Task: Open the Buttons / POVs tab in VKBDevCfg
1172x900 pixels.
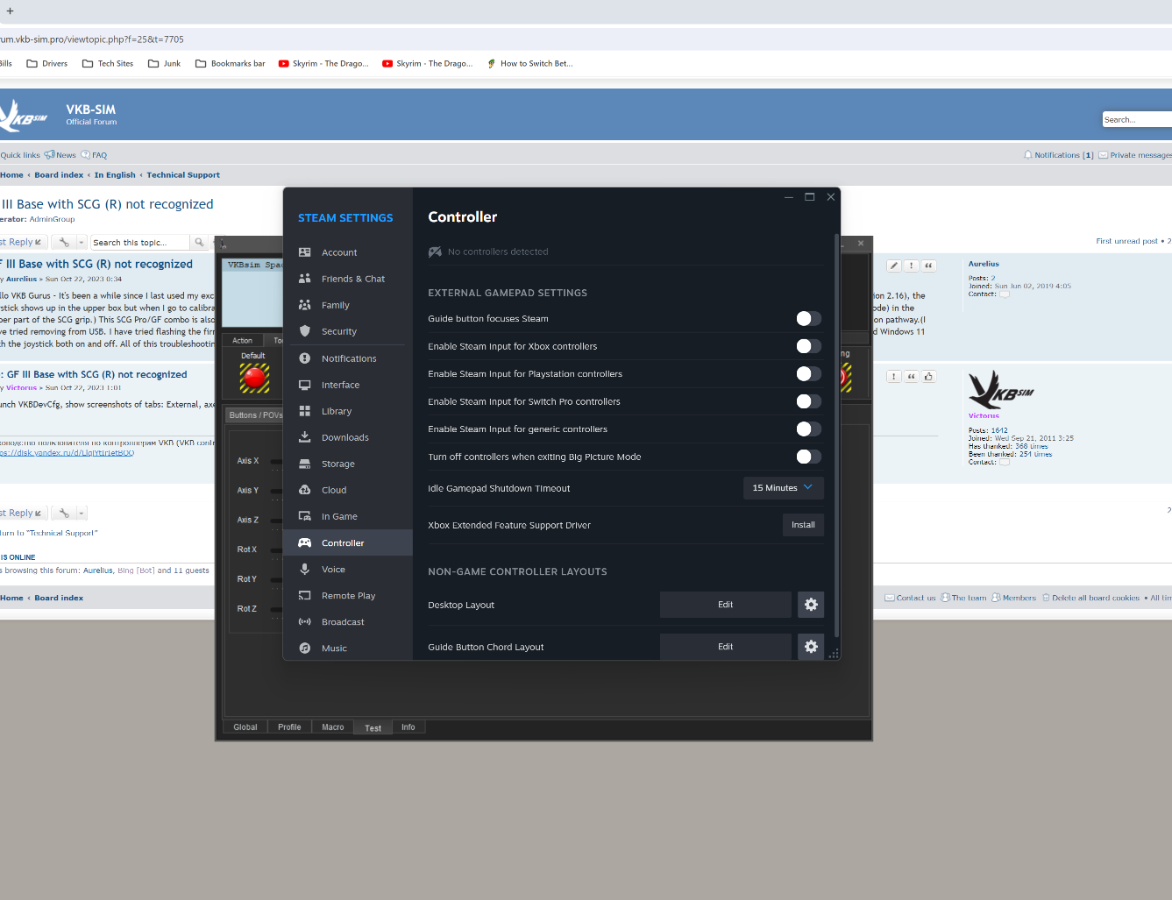Action: coord(255,415)
